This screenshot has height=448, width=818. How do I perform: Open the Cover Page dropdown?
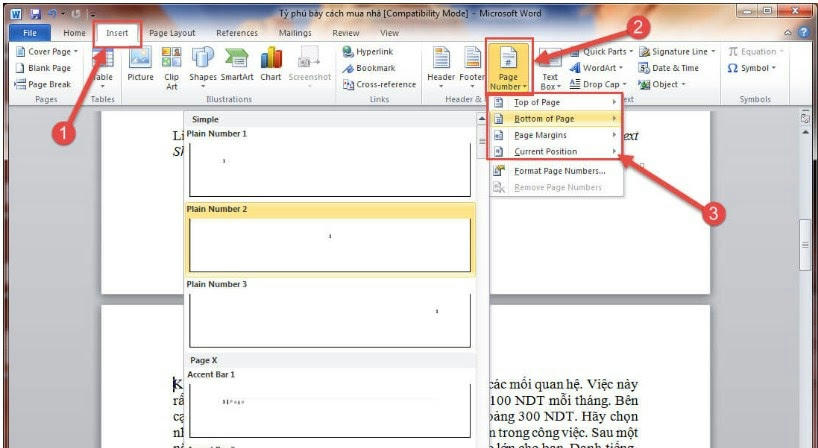coord(47,52)
